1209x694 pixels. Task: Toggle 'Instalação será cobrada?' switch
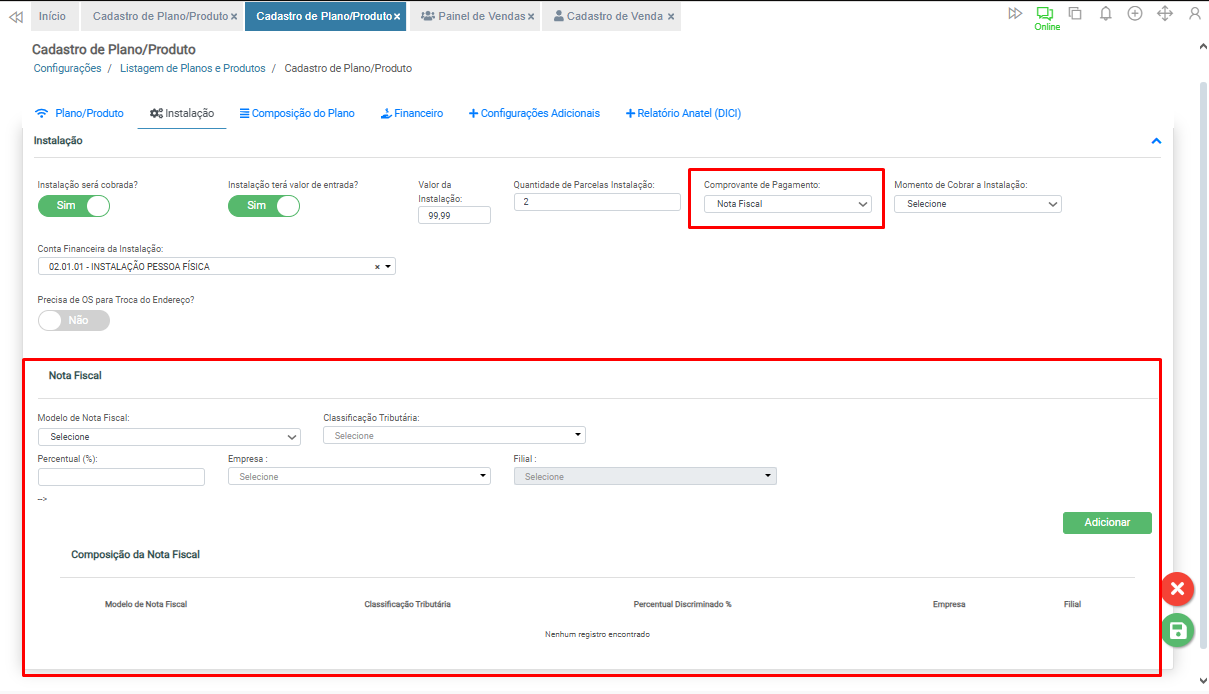click(74, 206)
